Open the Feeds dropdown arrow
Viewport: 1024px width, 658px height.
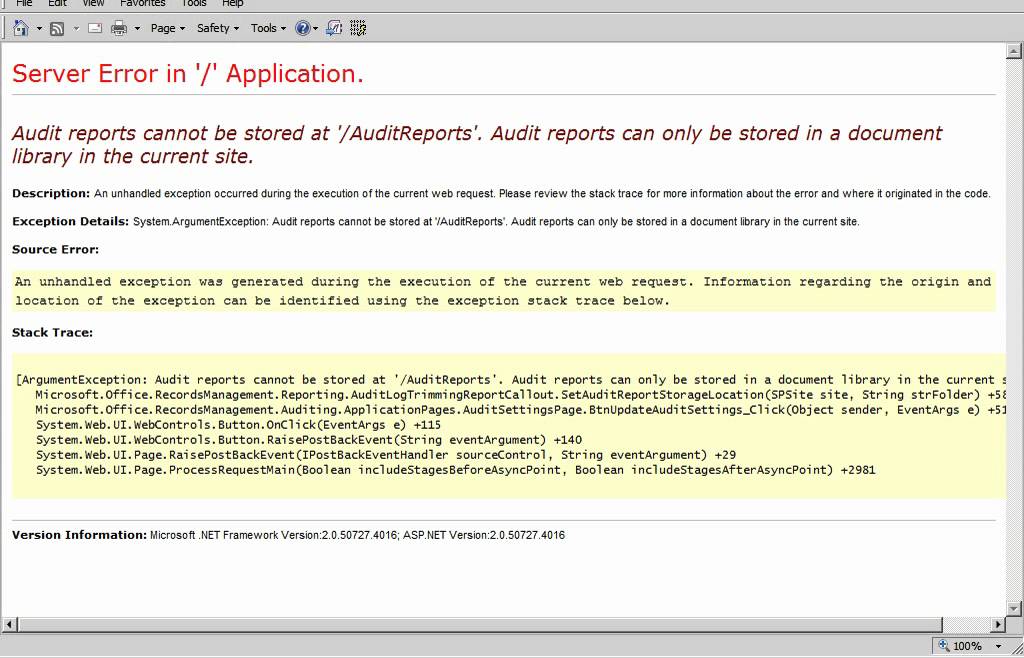[76, 29]
